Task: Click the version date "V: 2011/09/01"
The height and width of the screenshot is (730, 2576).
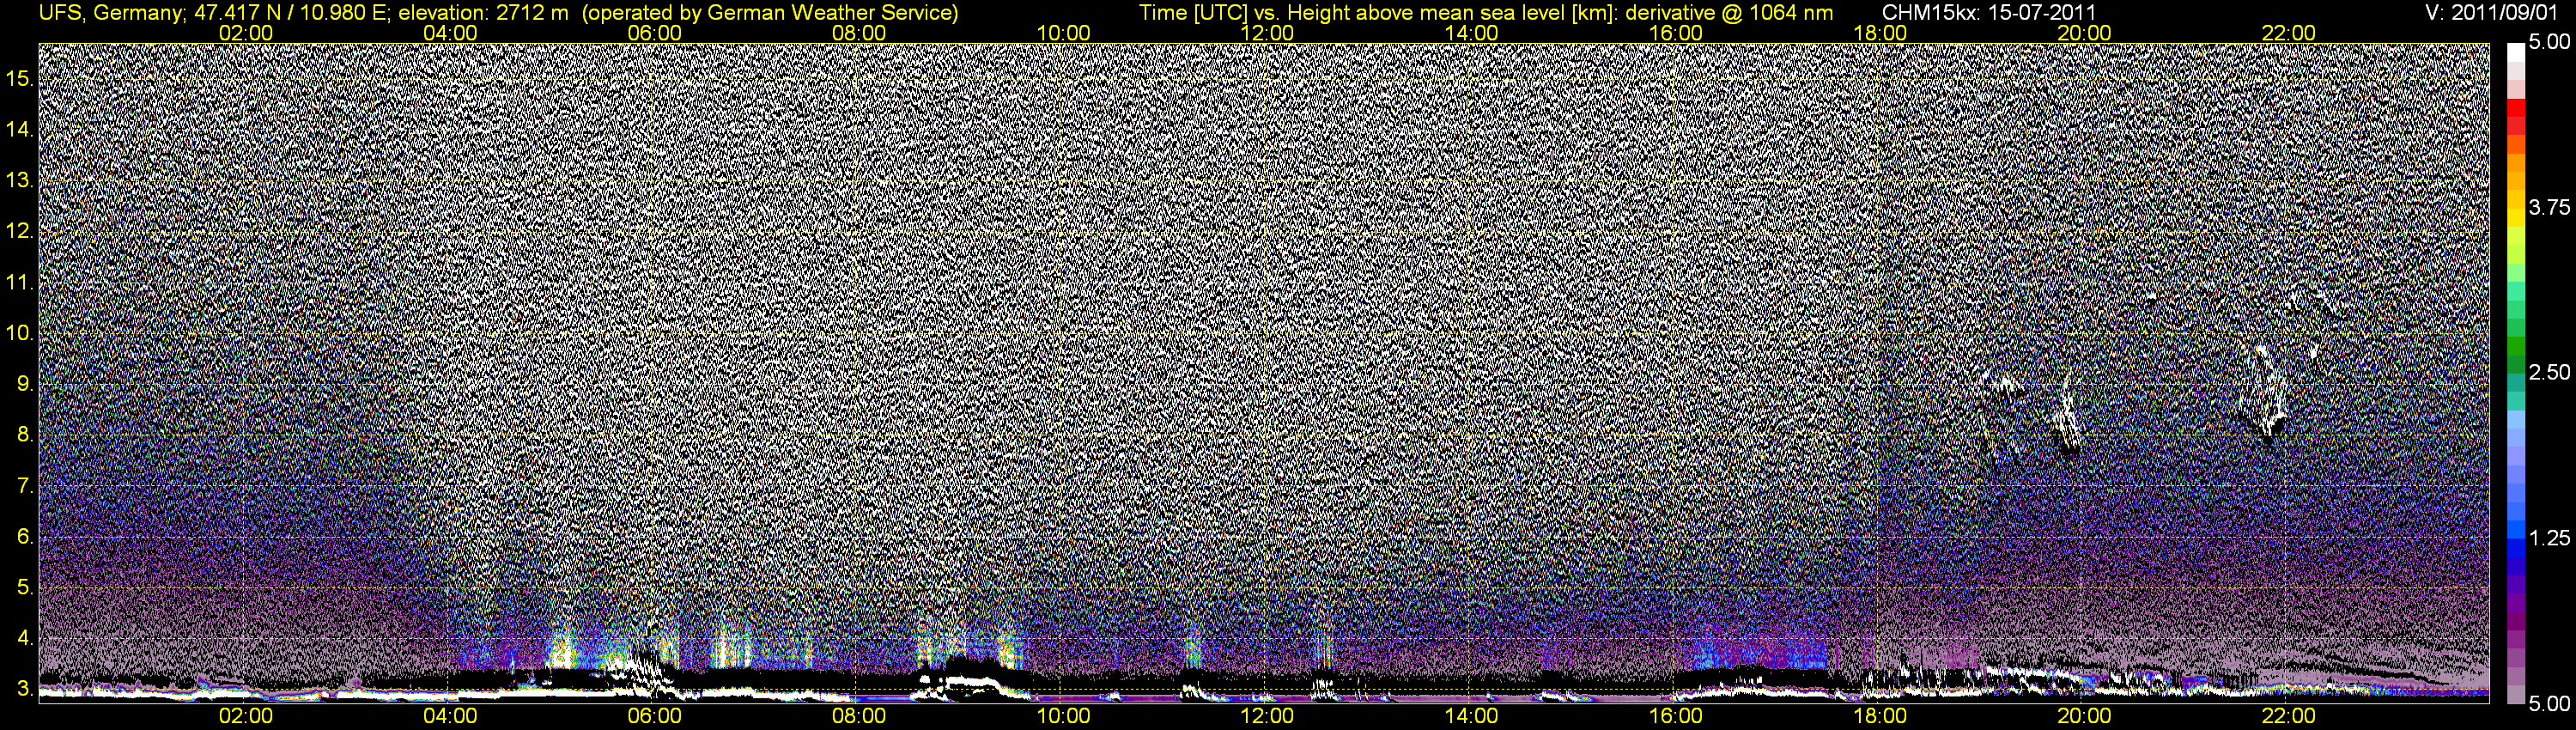Action: (x=2493, y=12)
